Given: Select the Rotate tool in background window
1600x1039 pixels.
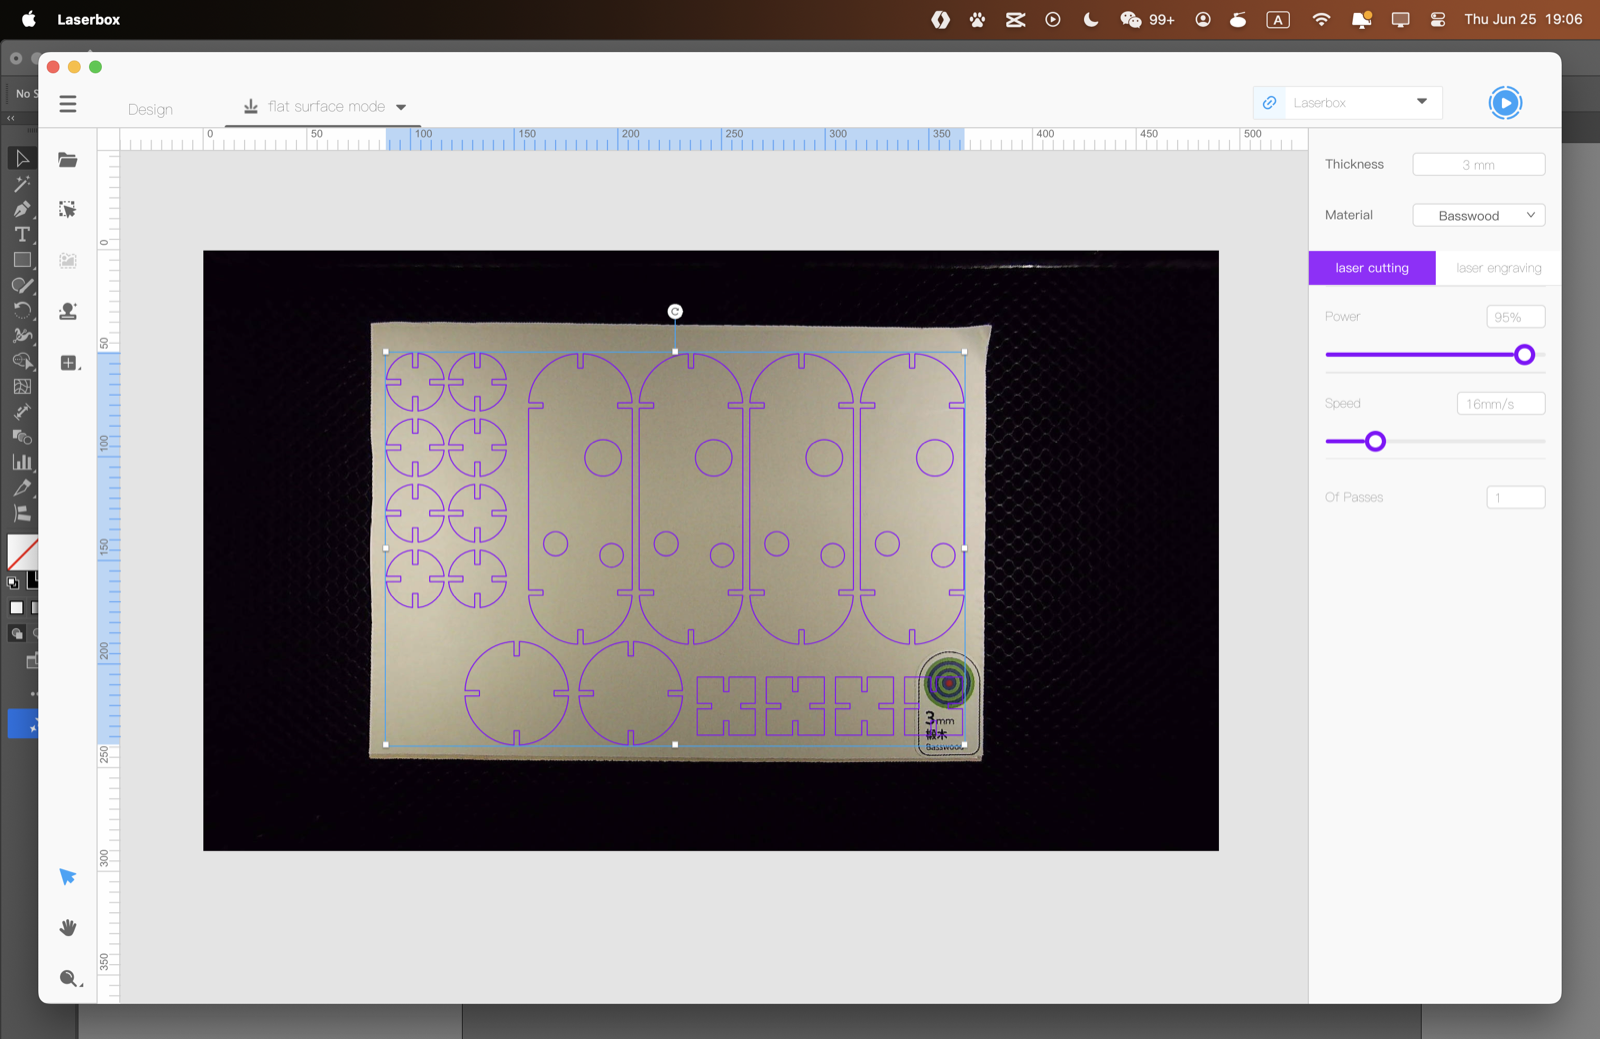Looking at the screenshot, I should [22, 310].
